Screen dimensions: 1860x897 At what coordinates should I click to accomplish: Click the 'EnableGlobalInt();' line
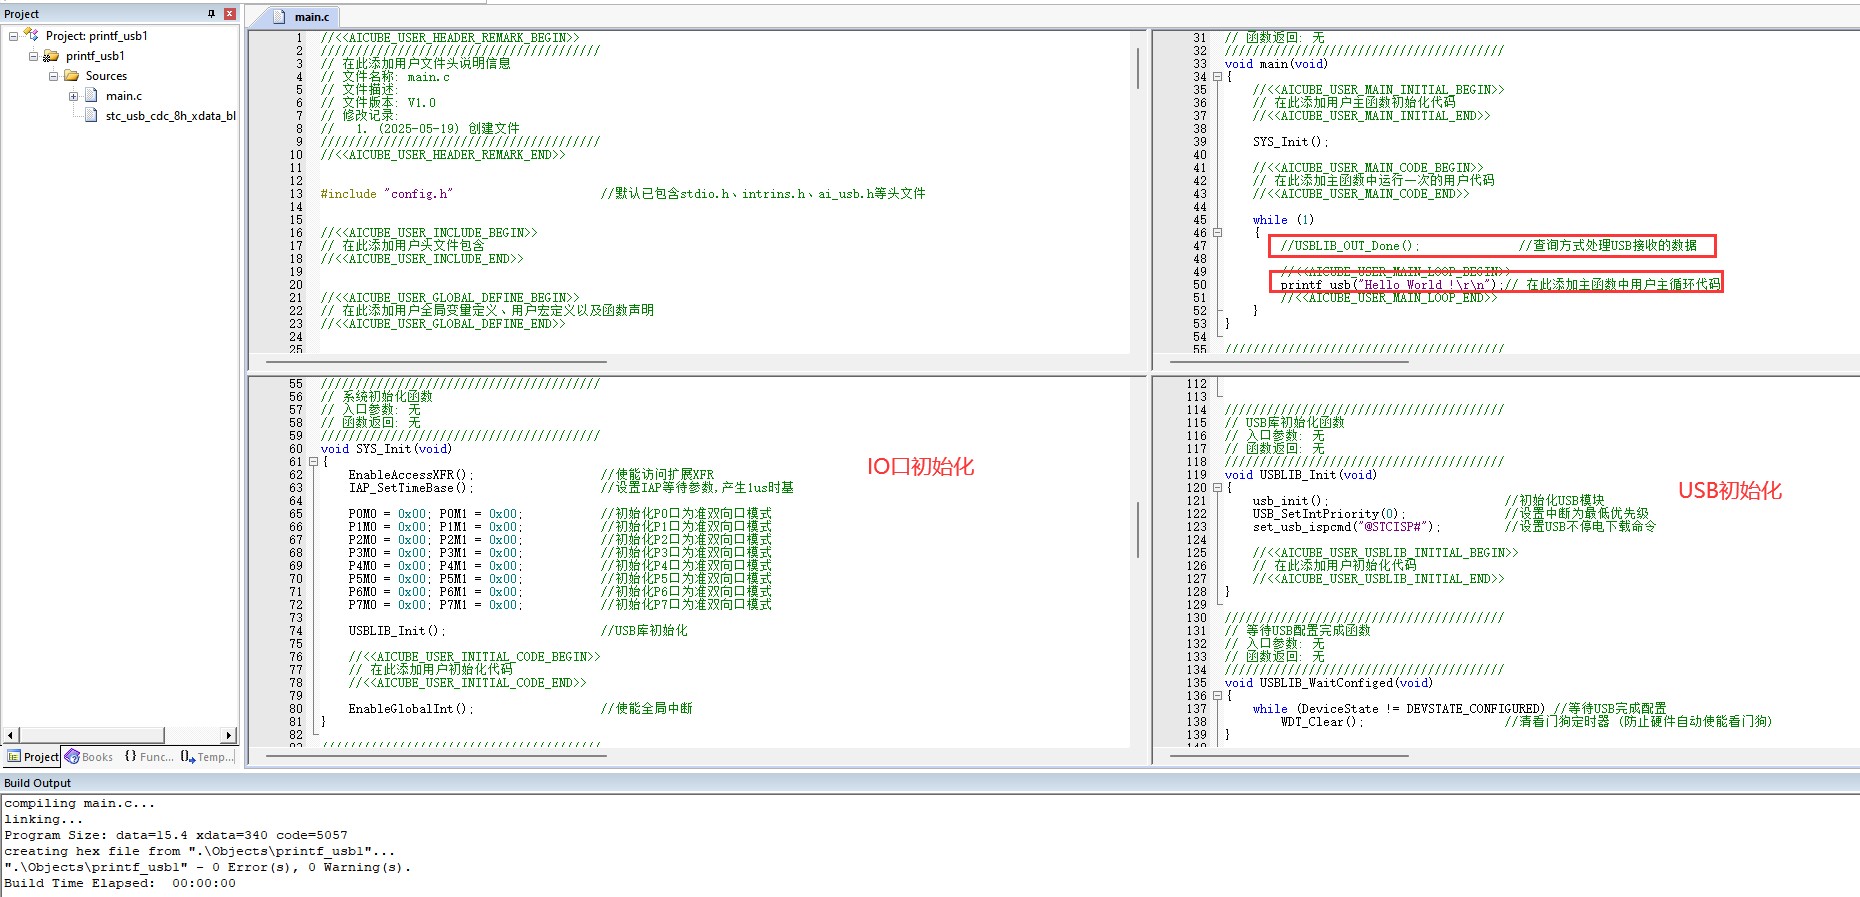pos(411,709)
